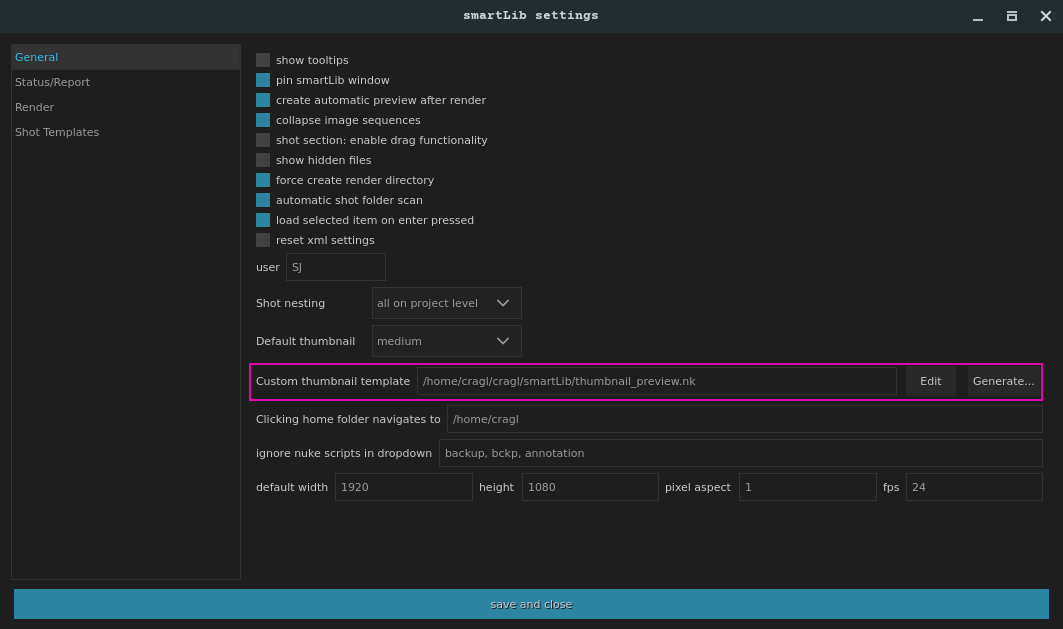Click the user name input field

(335, 267)
